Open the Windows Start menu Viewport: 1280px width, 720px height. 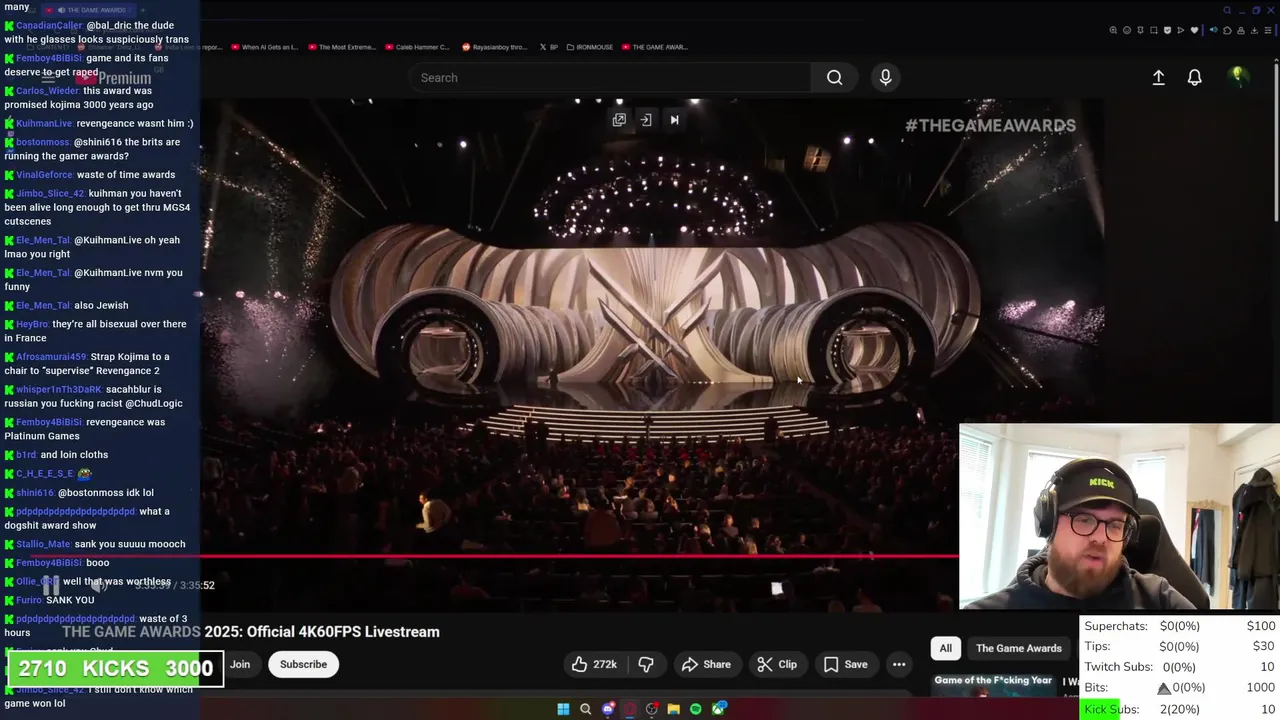click(563, 709)
